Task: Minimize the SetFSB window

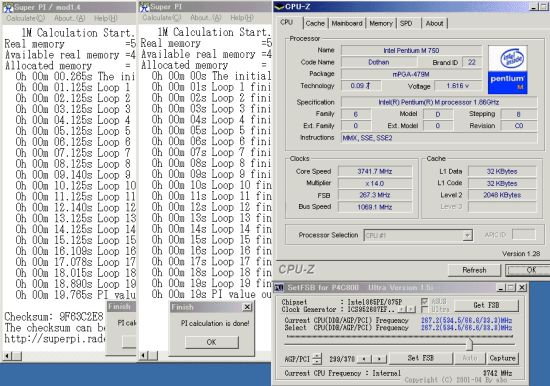Action: coord(501,288)
